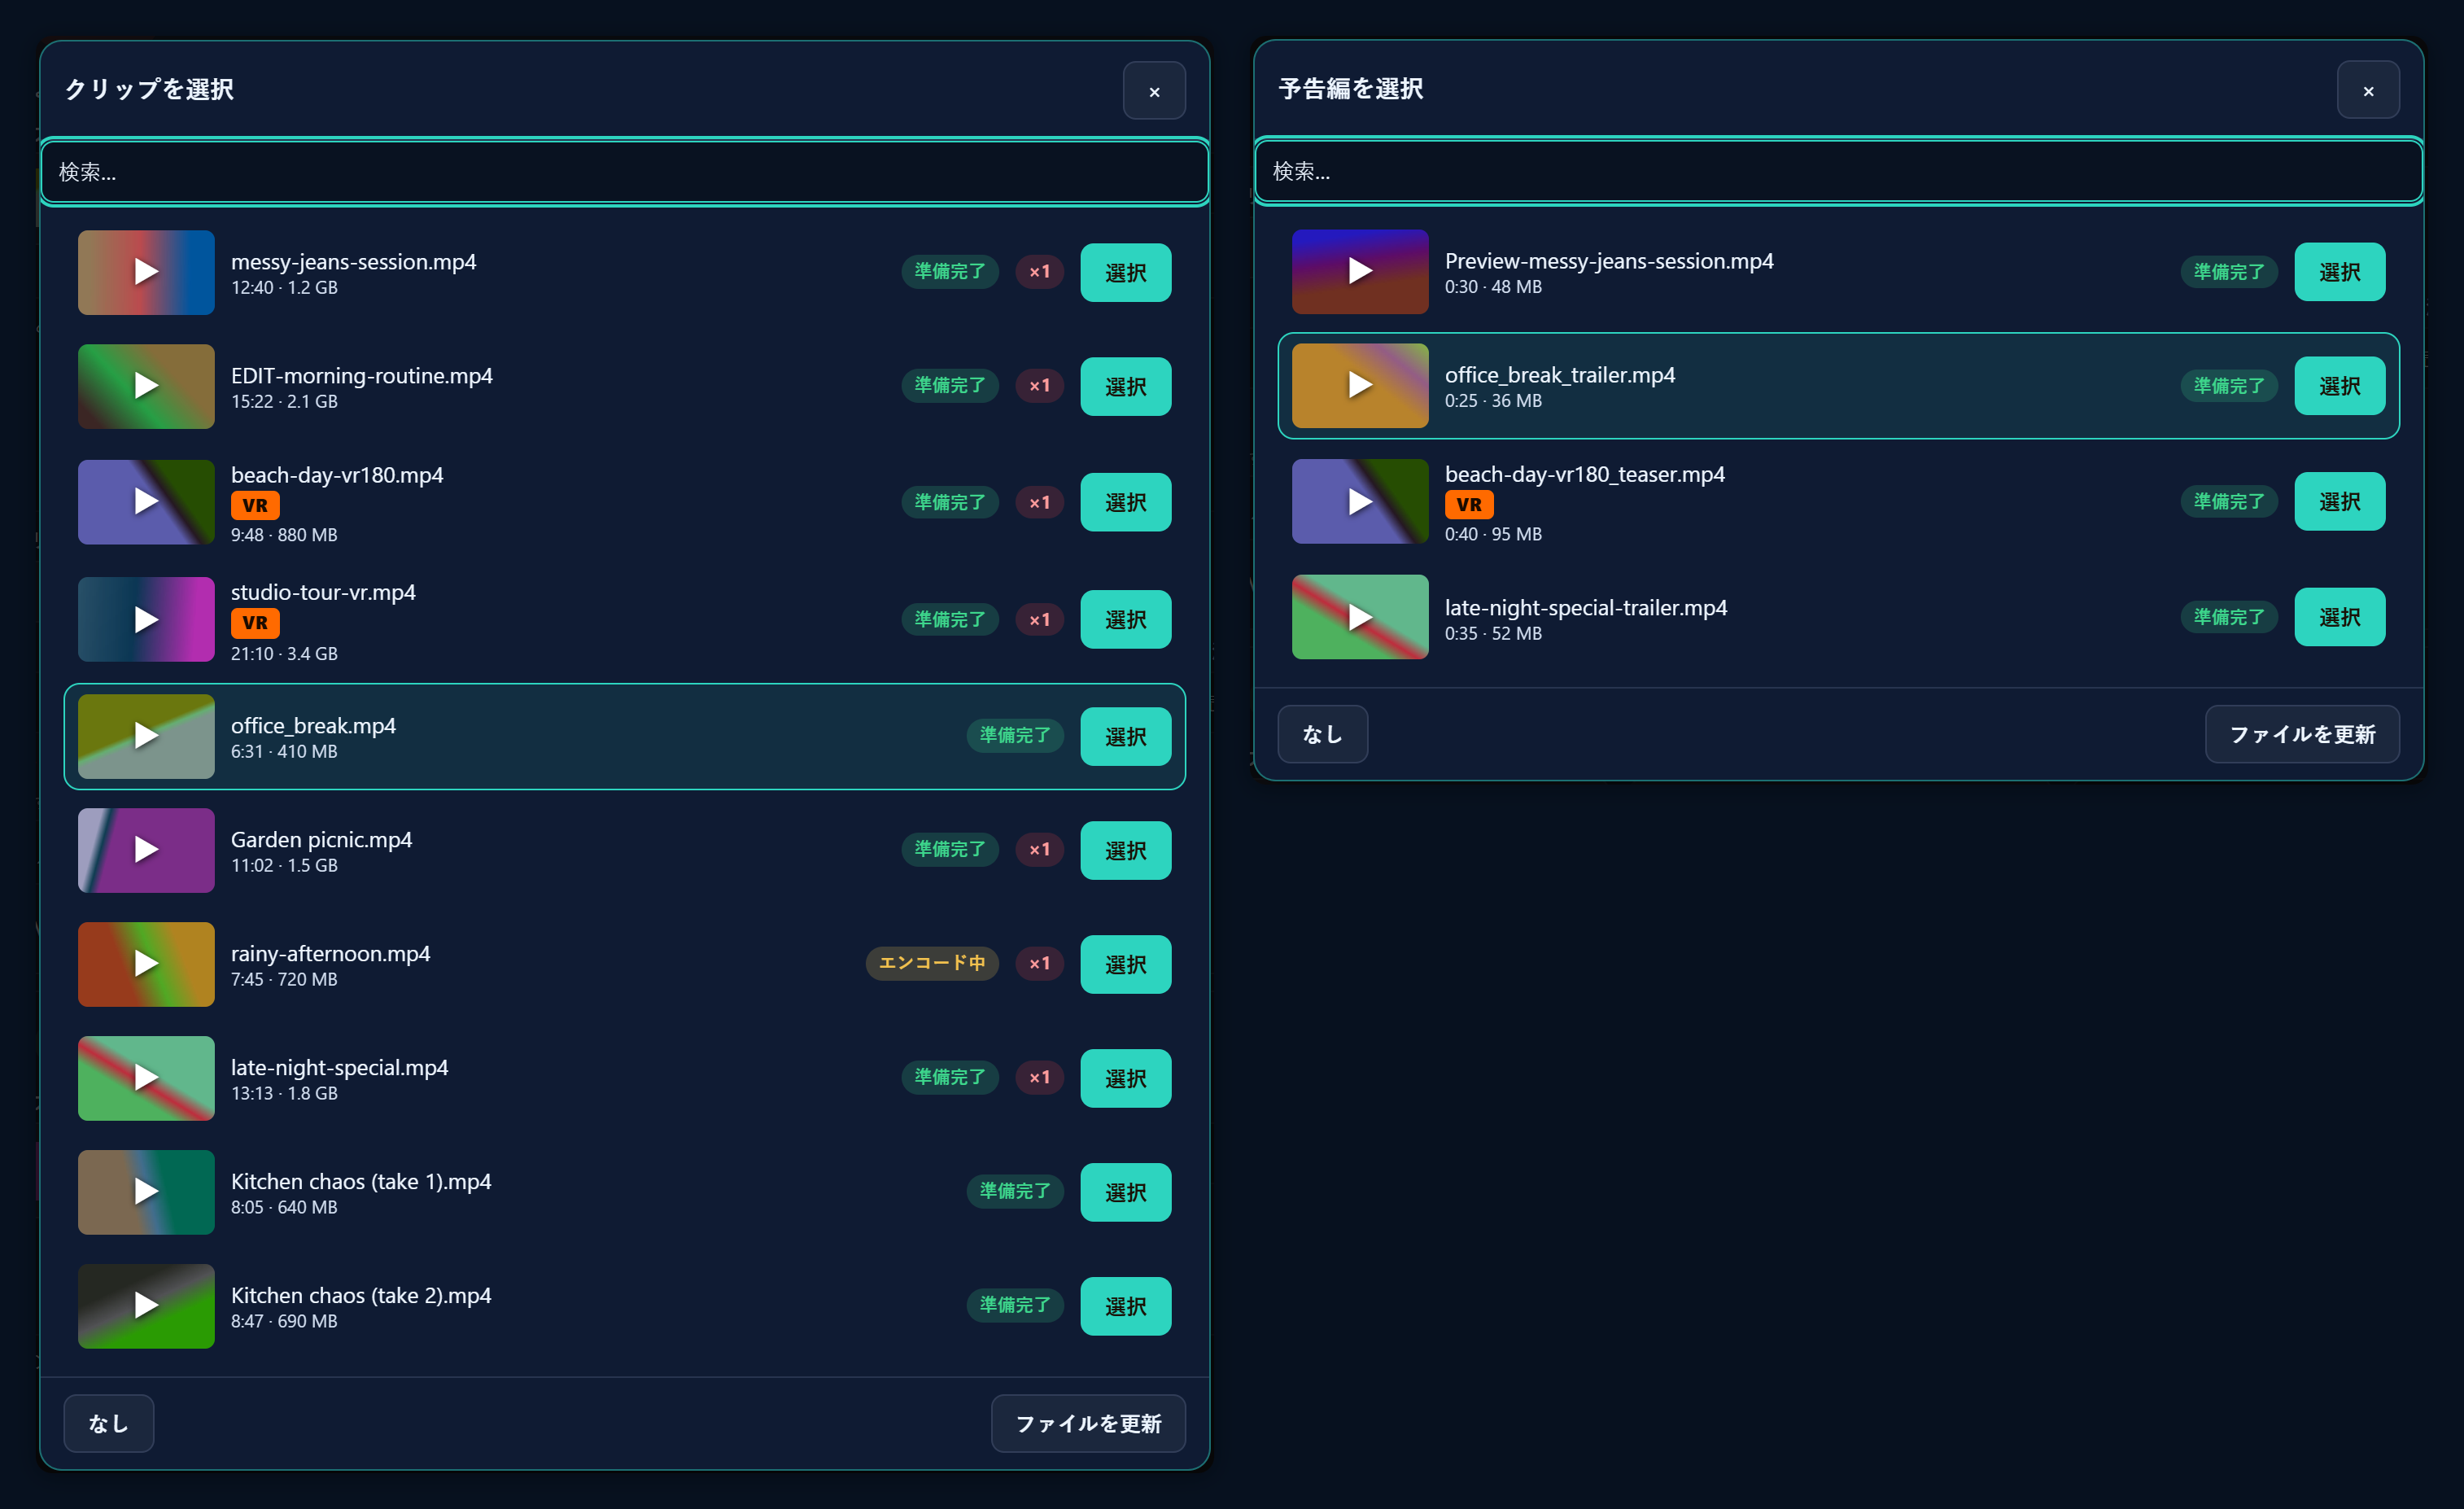Click the VR badge on studio-tour-vr.mp4
2464x1509 pixels.
point(255,623)
